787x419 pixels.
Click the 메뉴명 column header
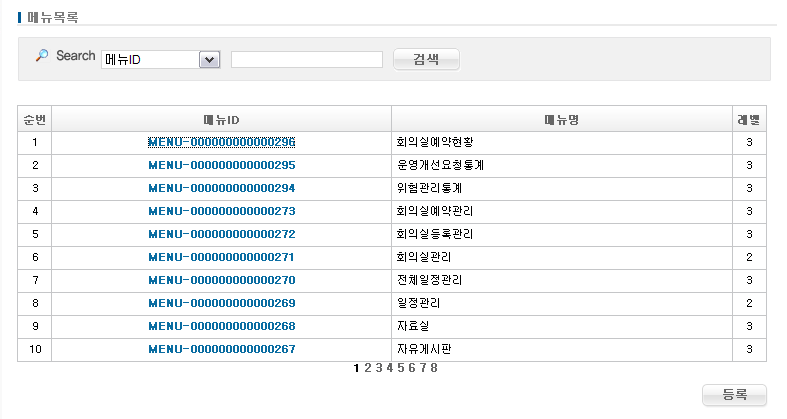coord(561,119)
